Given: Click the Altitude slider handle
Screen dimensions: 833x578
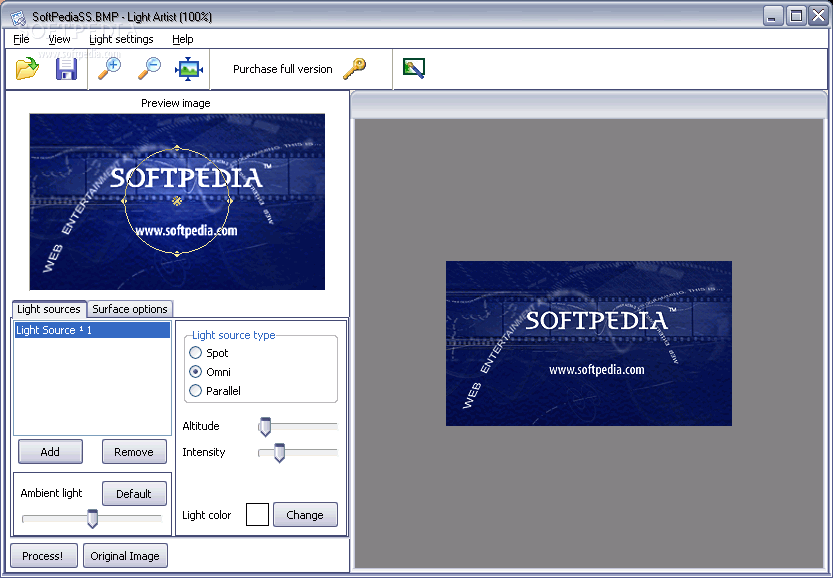Looking at the screenshot, I should tap(265, 427).
